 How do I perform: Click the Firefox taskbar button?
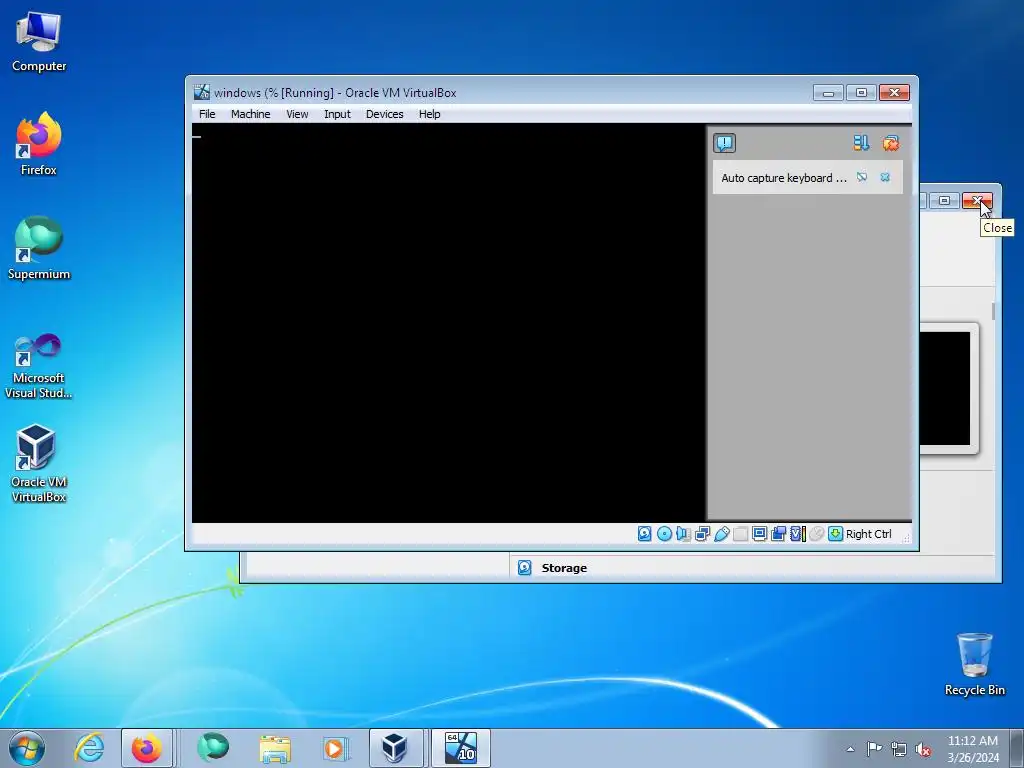[147, 748]
